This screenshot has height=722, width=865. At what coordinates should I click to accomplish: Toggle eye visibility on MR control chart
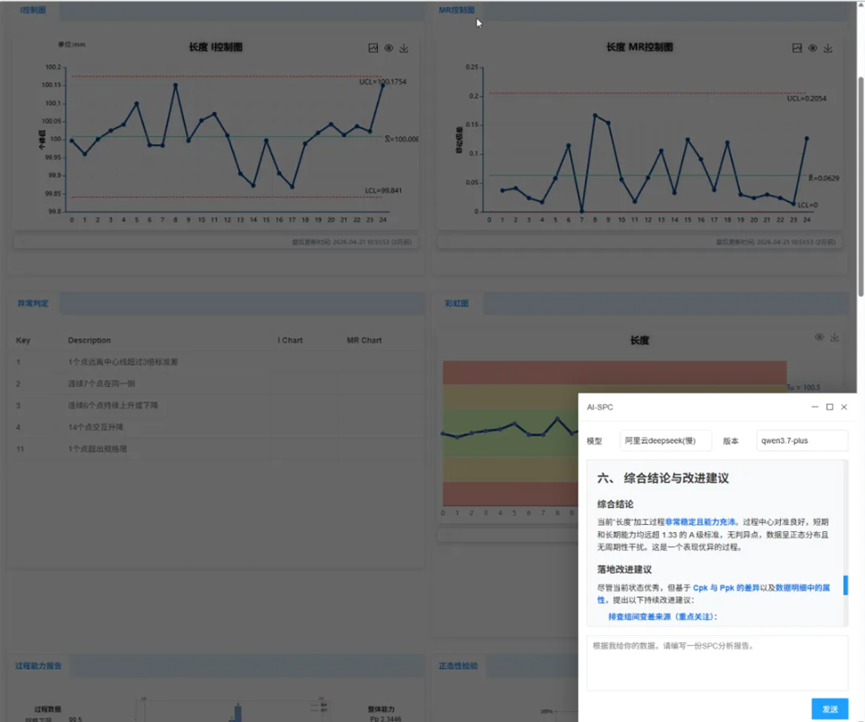(x=813, y=49)
